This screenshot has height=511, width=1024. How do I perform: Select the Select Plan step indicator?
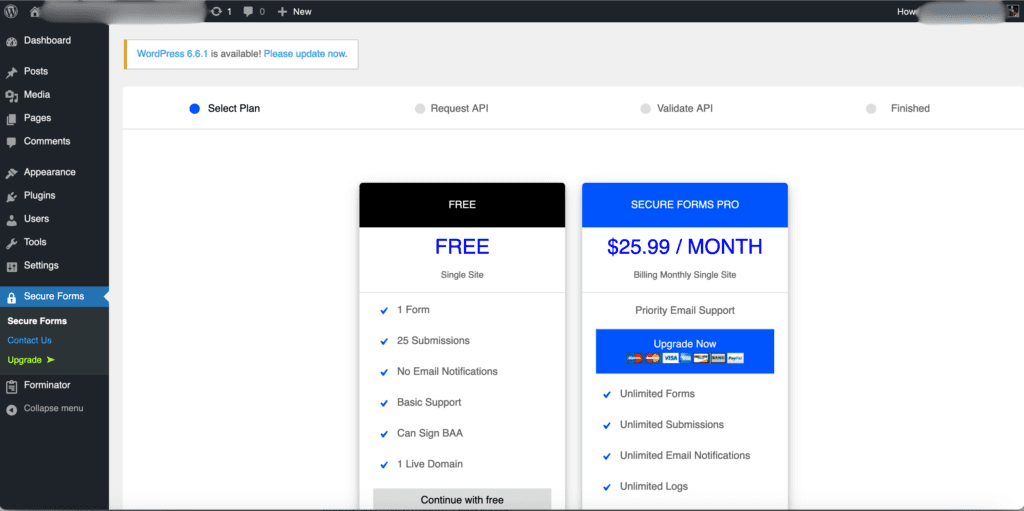tap(195, 108)
